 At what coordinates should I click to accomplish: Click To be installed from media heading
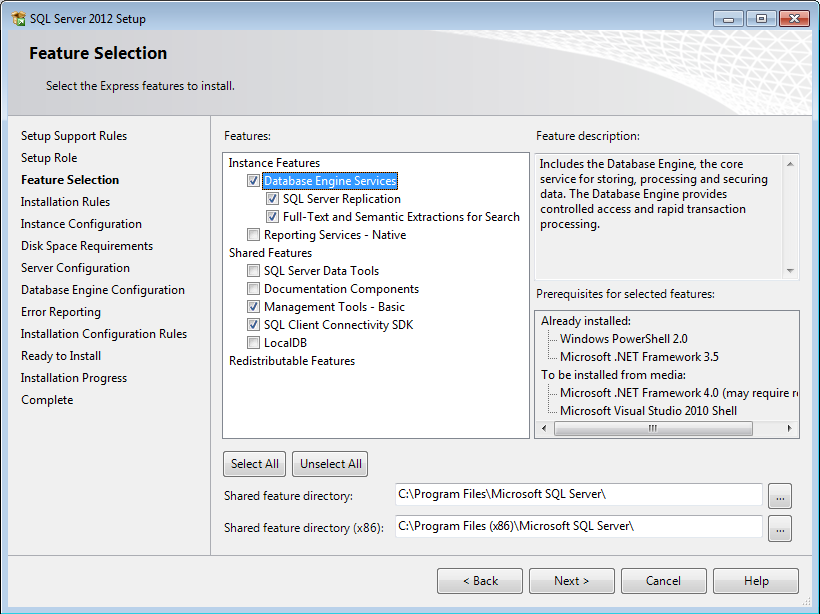(613, 375)
